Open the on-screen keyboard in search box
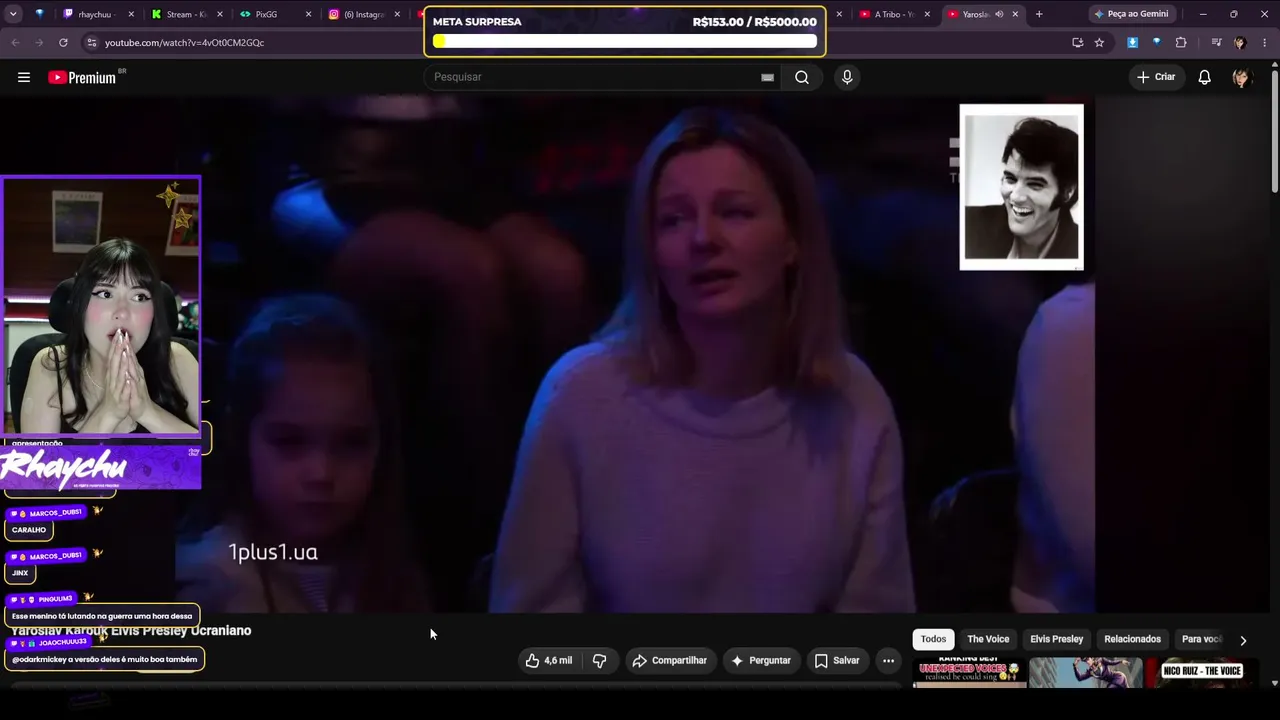This screenshot has width=1280, height=720. pos(767,77)
